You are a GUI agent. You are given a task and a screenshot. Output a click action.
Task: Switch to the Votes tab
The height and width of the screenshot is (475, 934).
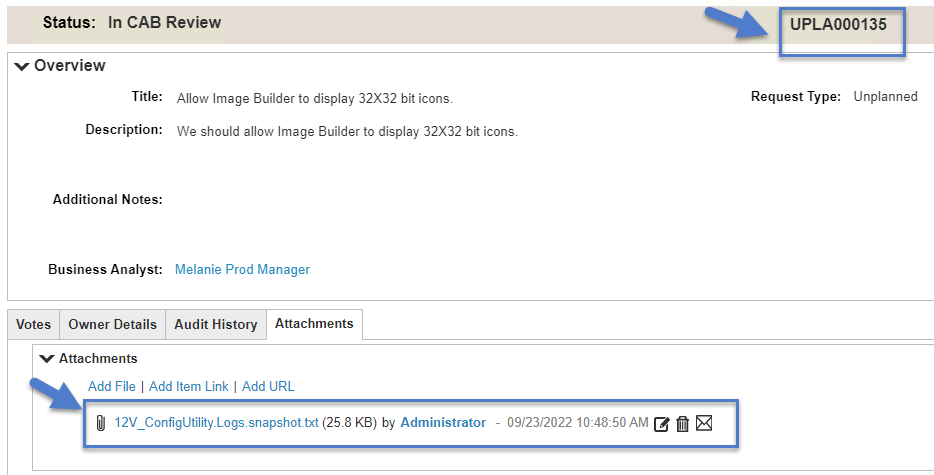click(x=33, y=324)
